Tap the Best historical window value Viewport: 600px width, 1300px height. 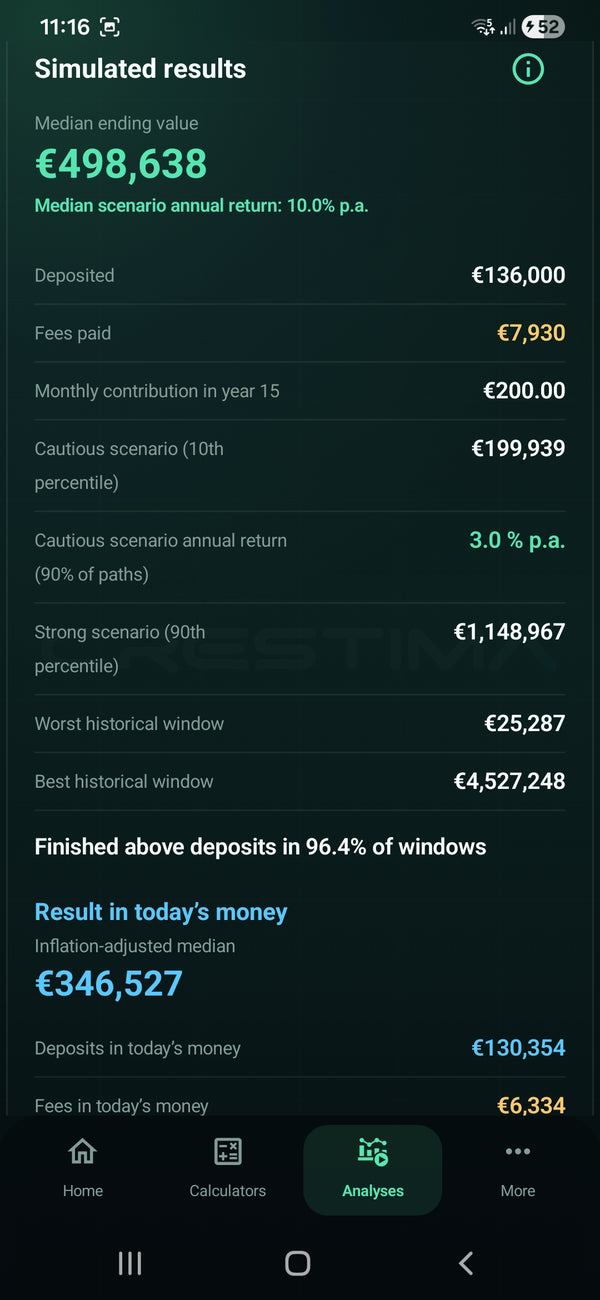[510, 782]
